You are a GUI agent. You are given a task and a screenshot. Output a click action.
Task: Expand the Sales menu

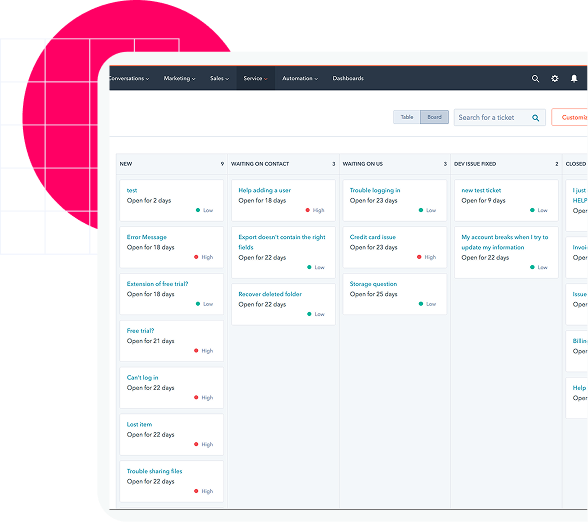[x=219, y=78]
